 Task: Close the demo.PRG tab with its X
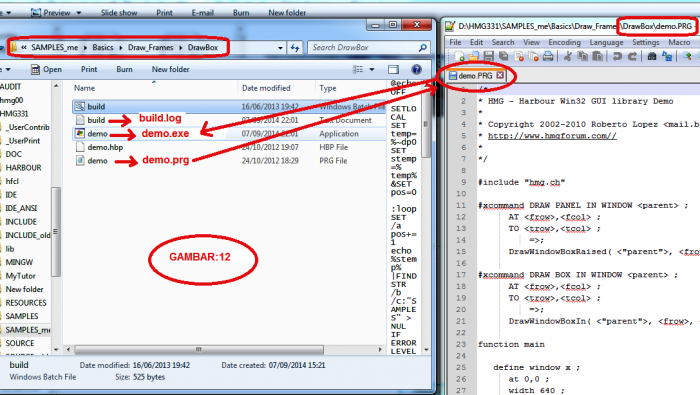pos(500,75)
